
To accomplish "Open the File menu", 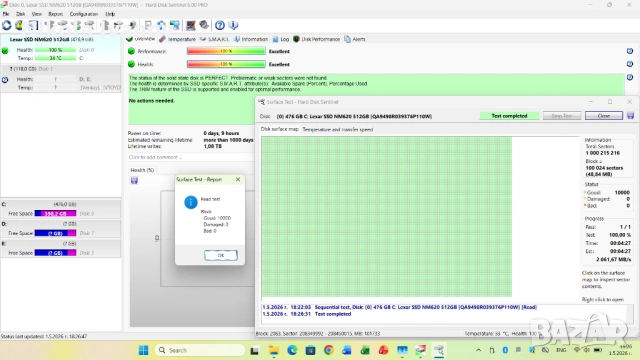I will coord(6,14).
